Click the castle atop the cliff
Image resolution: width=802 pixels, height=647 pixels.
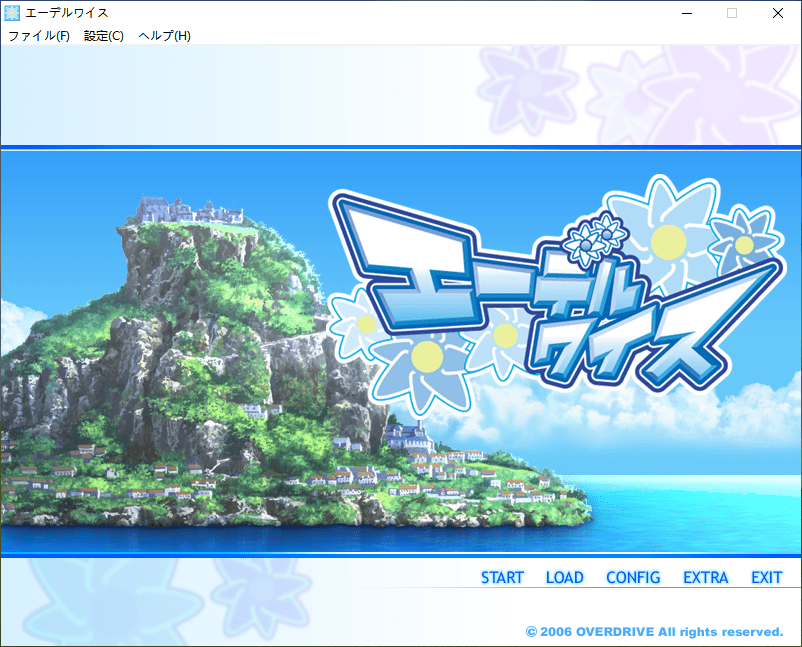click(x=190, y=211)
